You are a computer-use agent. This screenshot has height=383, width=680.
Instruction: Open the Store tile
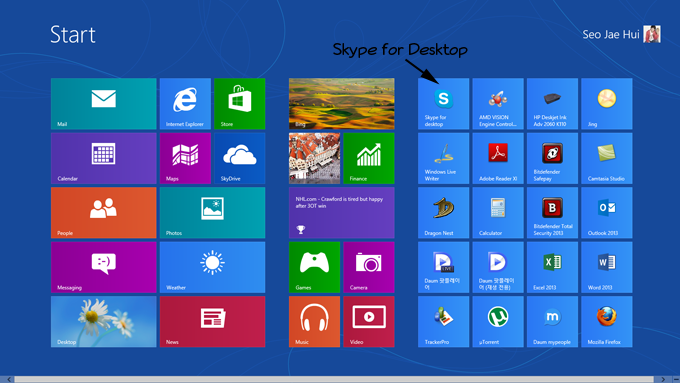click(x=239, y=104)
